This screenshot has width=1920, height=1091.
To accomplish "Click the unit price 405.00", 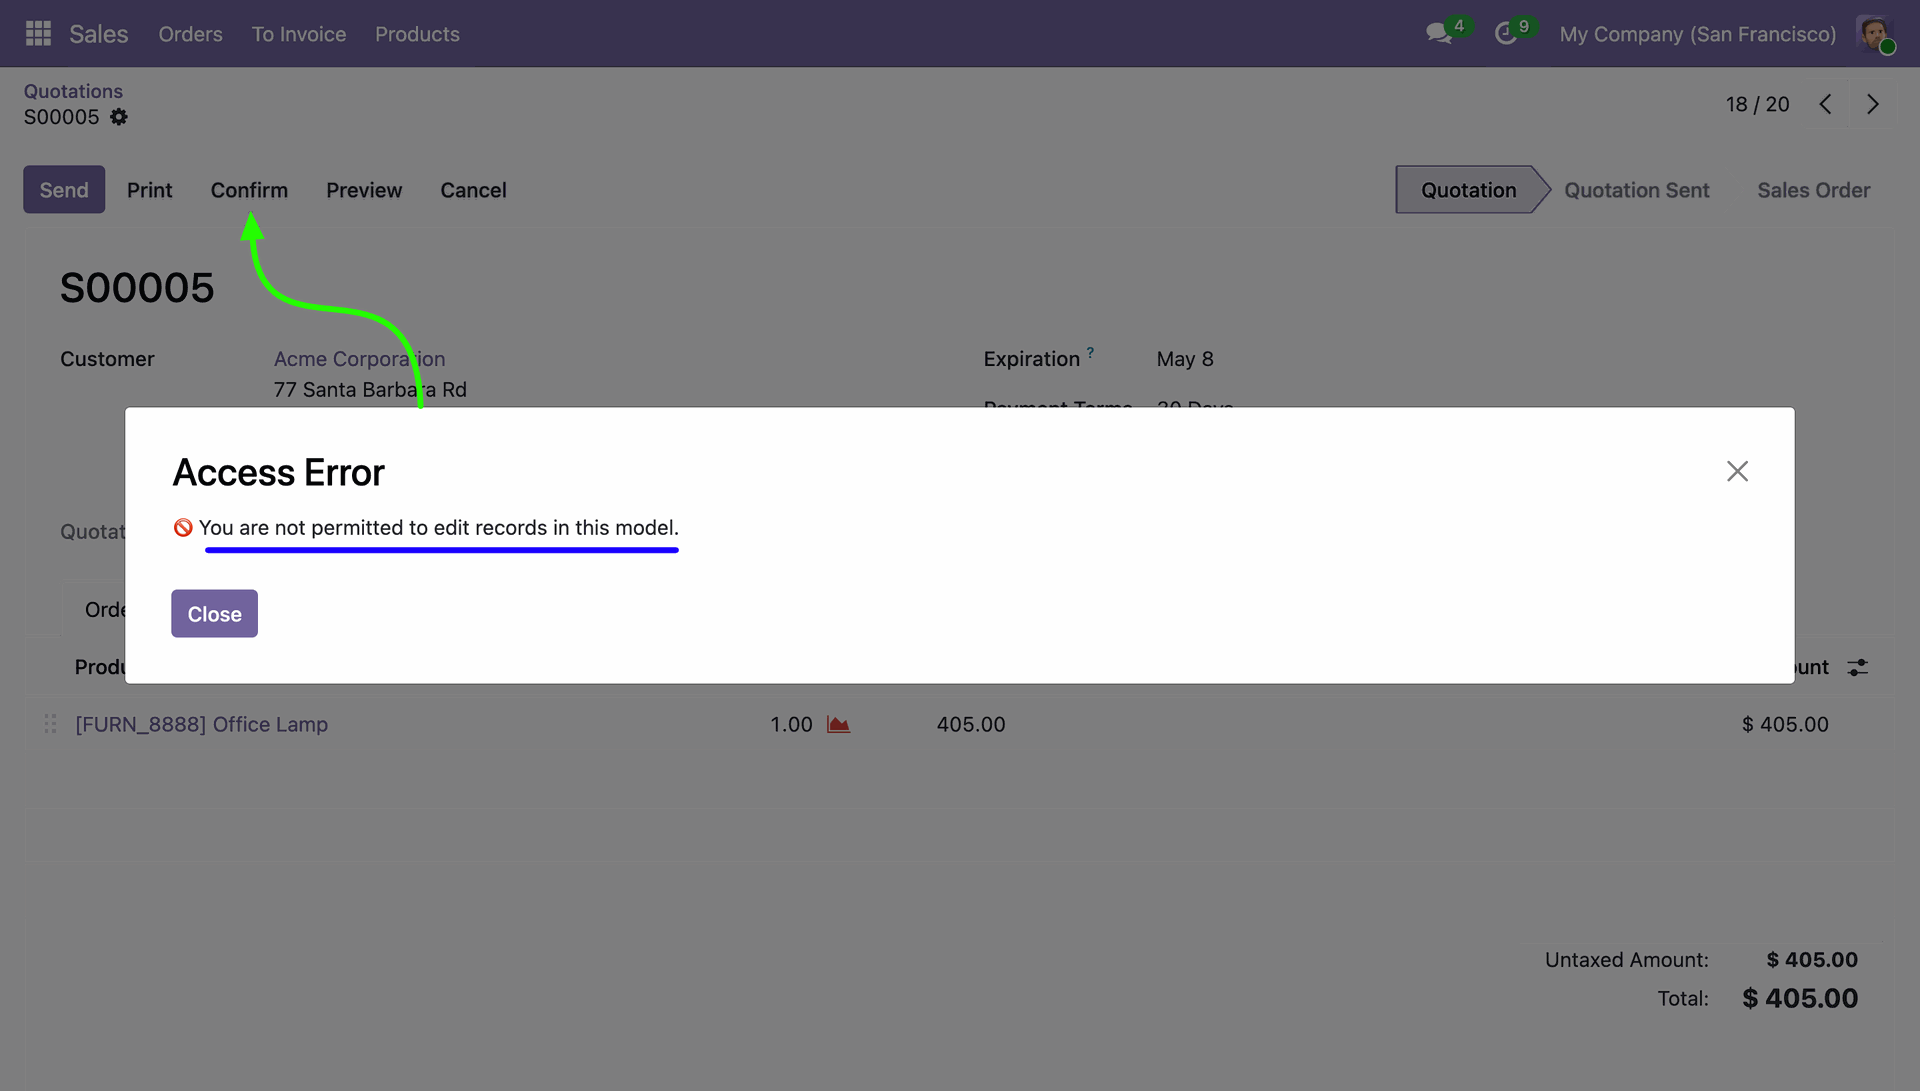I will 971,724.
